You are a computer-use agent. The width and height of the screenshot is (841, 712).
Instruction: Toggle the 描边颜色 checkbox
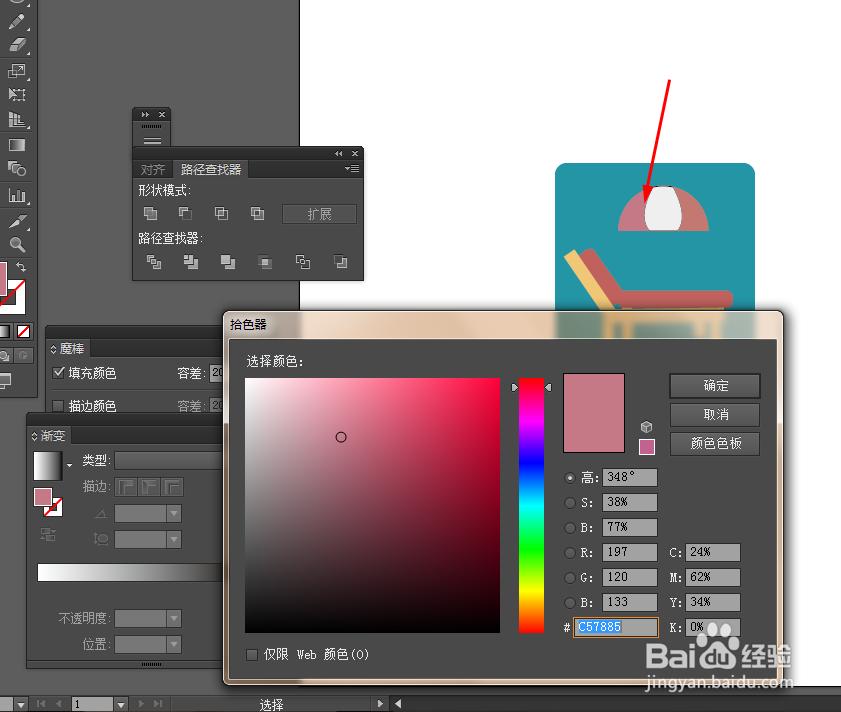pyautogui.click(x=58, y=406)
